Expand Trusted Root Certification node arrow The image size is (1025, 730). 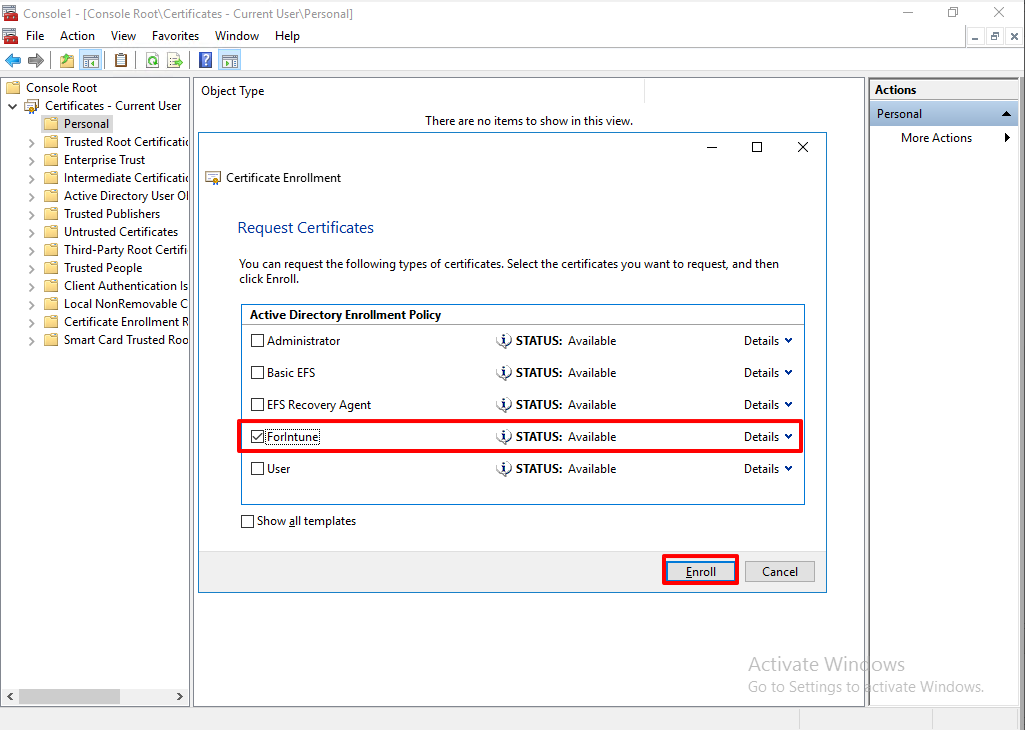tap(31, 142)
